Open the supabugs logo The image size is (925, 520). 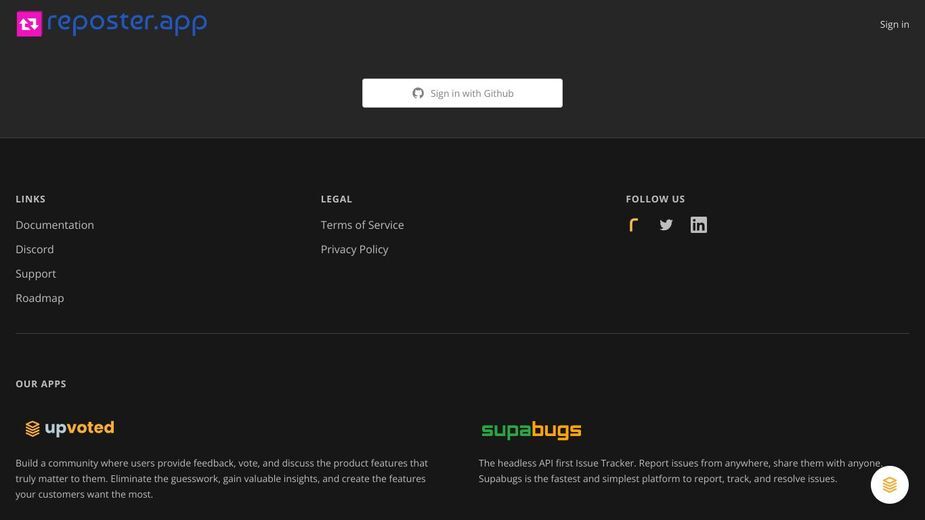(531, 430)
